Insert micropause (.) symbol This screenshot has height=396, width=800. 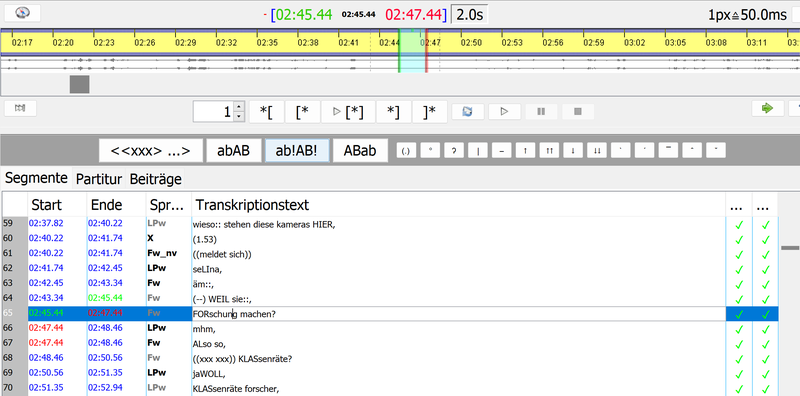(406, 151)
